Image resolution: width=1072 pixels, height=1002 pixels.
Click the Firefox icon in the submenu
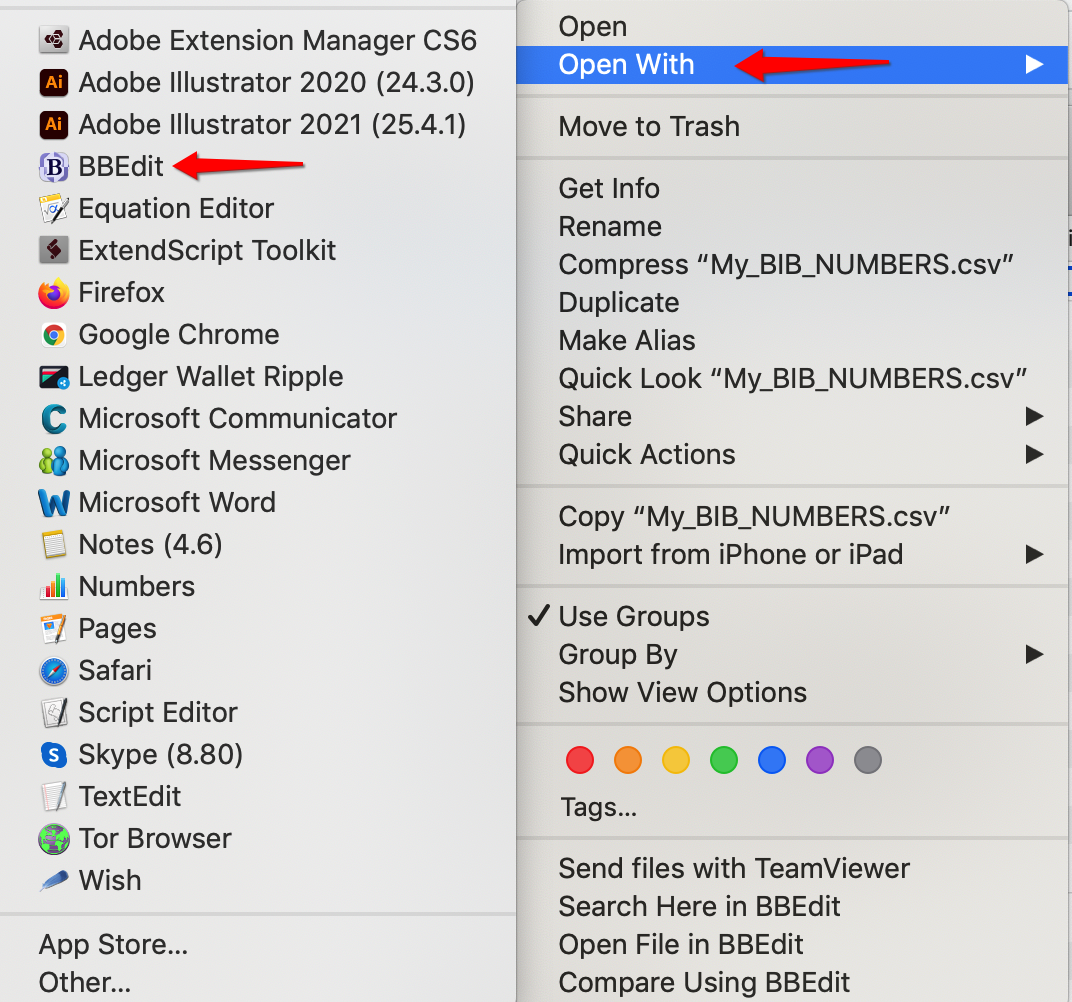click(53, 293)
